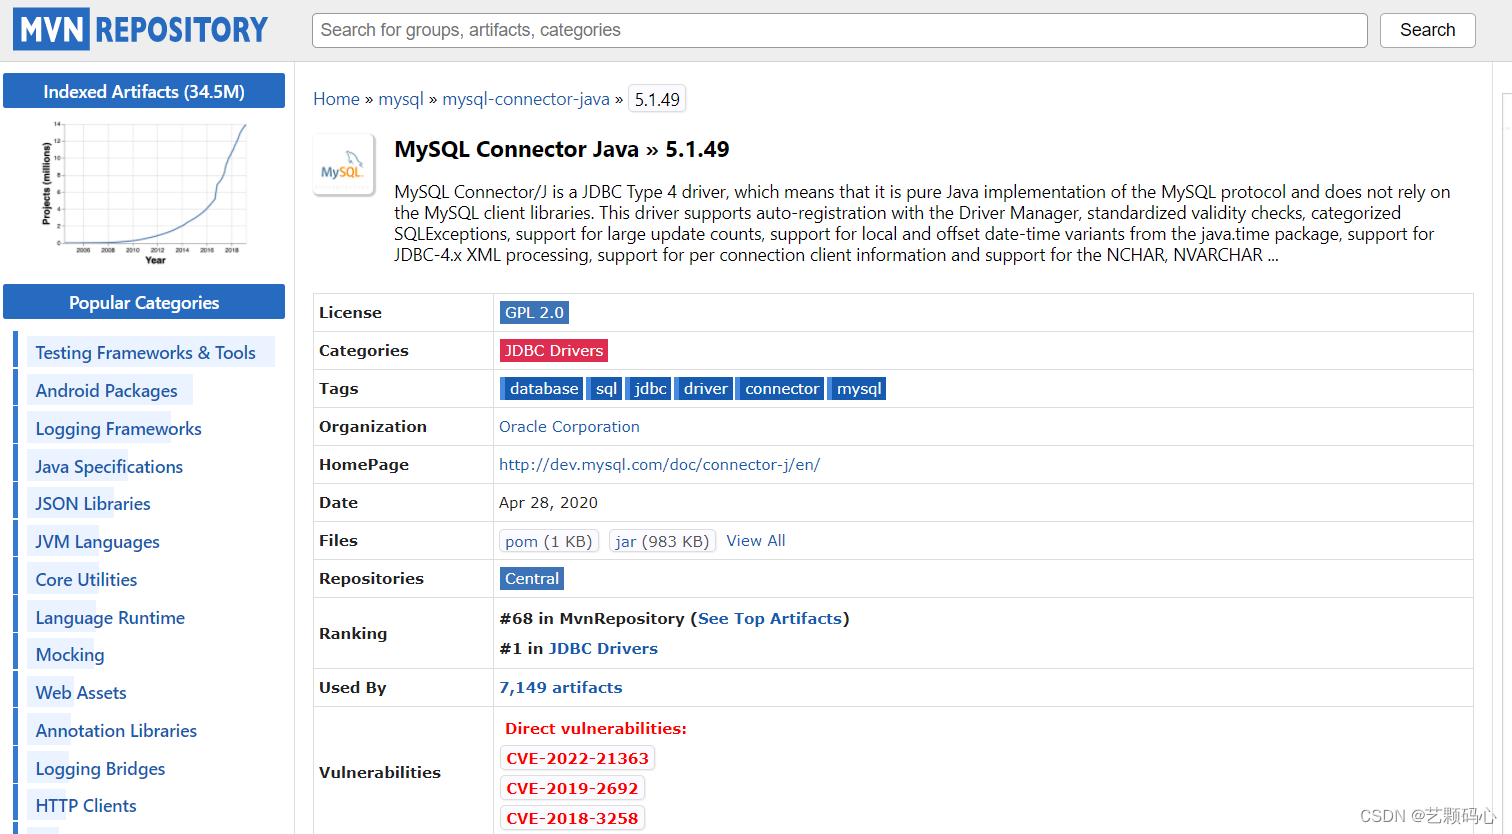Open Logging Bridges category
1512x834 pixels.
tap(100, 768)
